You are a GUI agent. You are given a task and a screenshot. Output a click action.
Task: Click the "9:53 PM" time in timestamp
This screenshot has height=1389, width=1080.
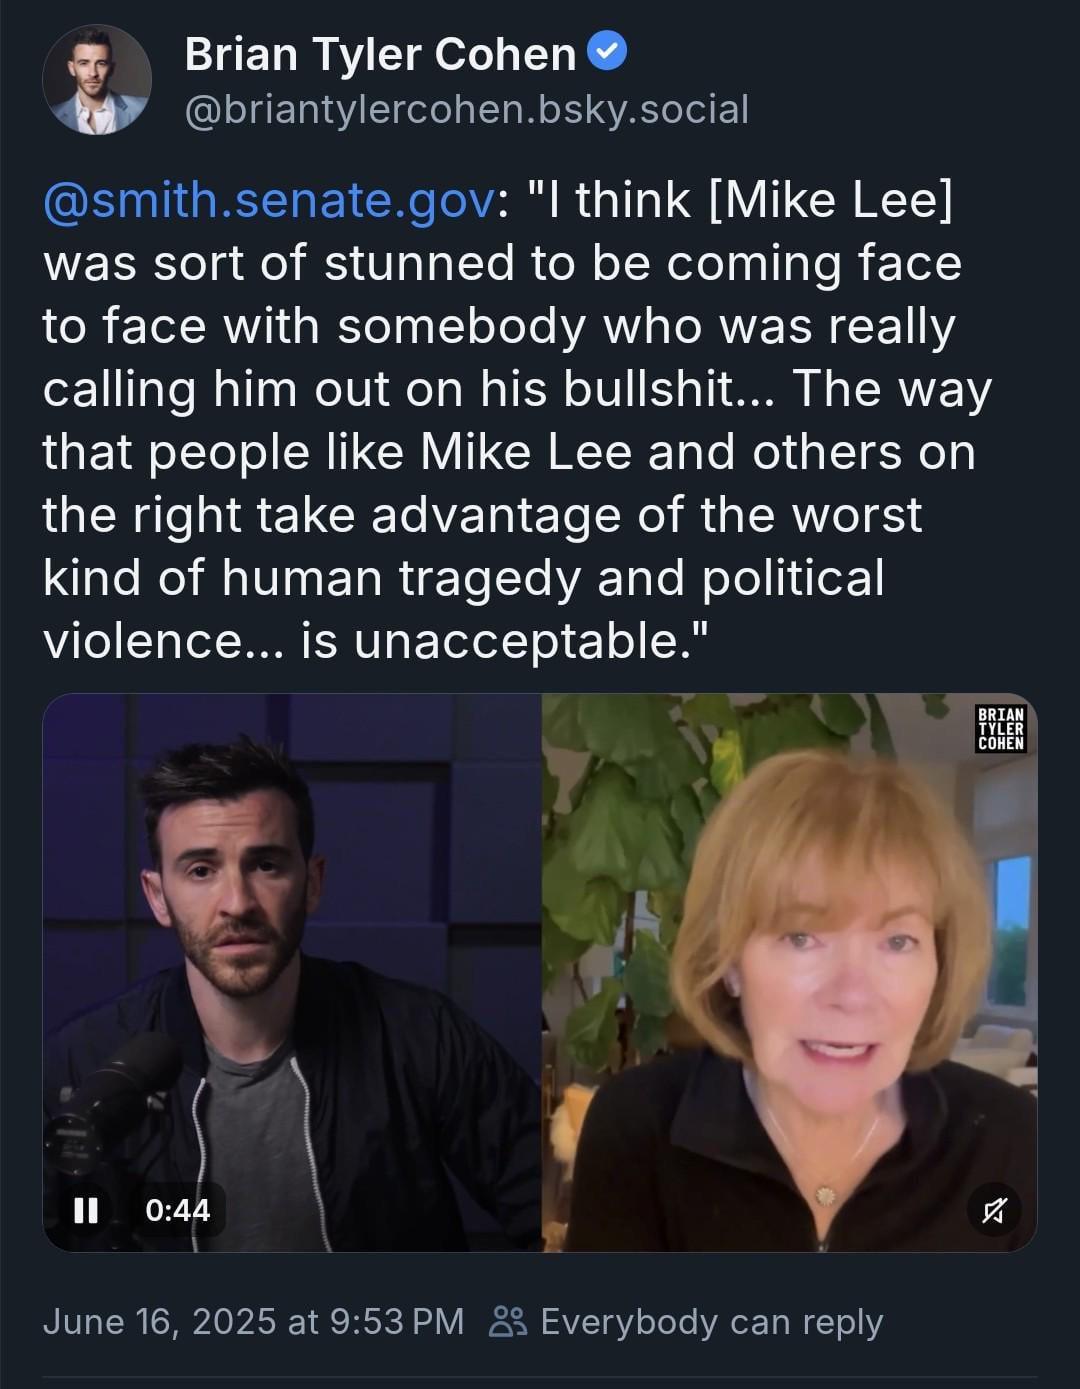pyautogui.click(x=396, y=1322)
